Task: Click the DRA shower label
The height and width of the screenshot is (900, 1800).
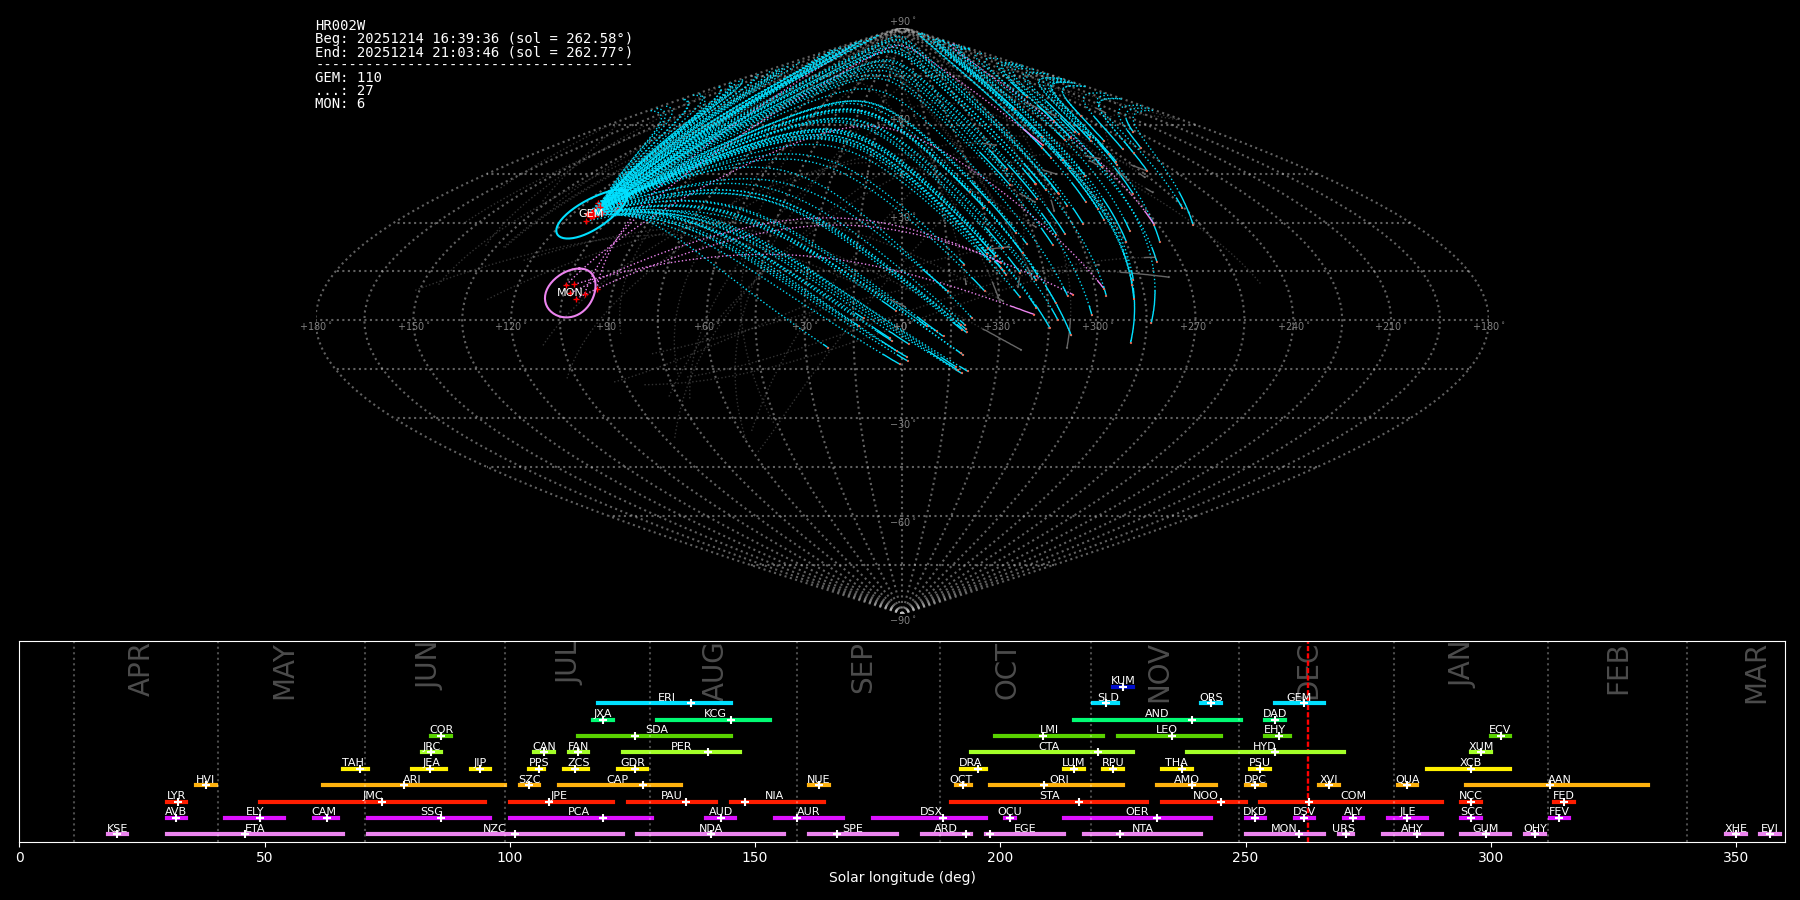Action: (970, 763)
